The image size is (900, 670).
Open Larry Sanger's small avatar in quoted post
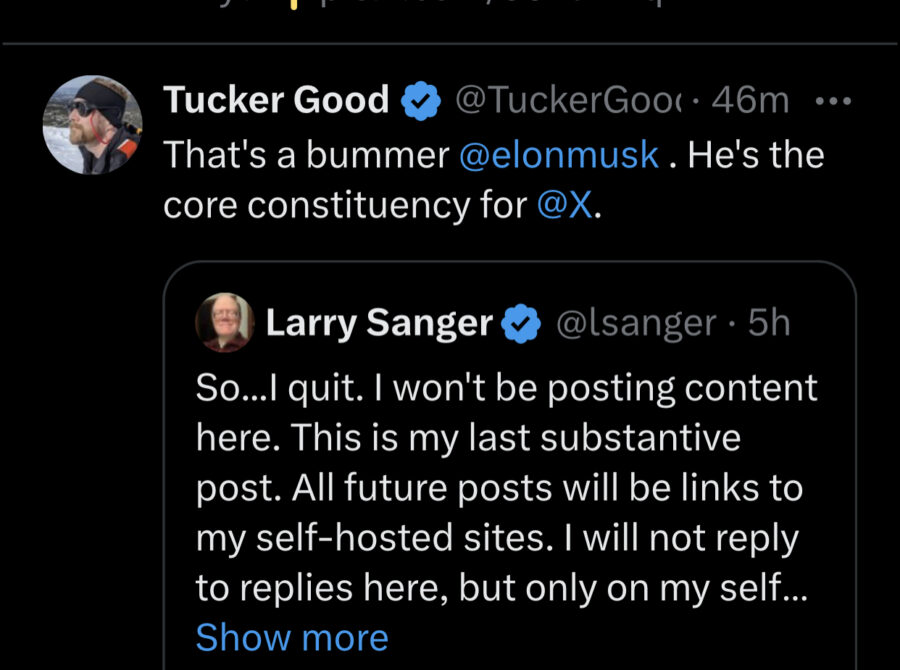pos(224,324)
